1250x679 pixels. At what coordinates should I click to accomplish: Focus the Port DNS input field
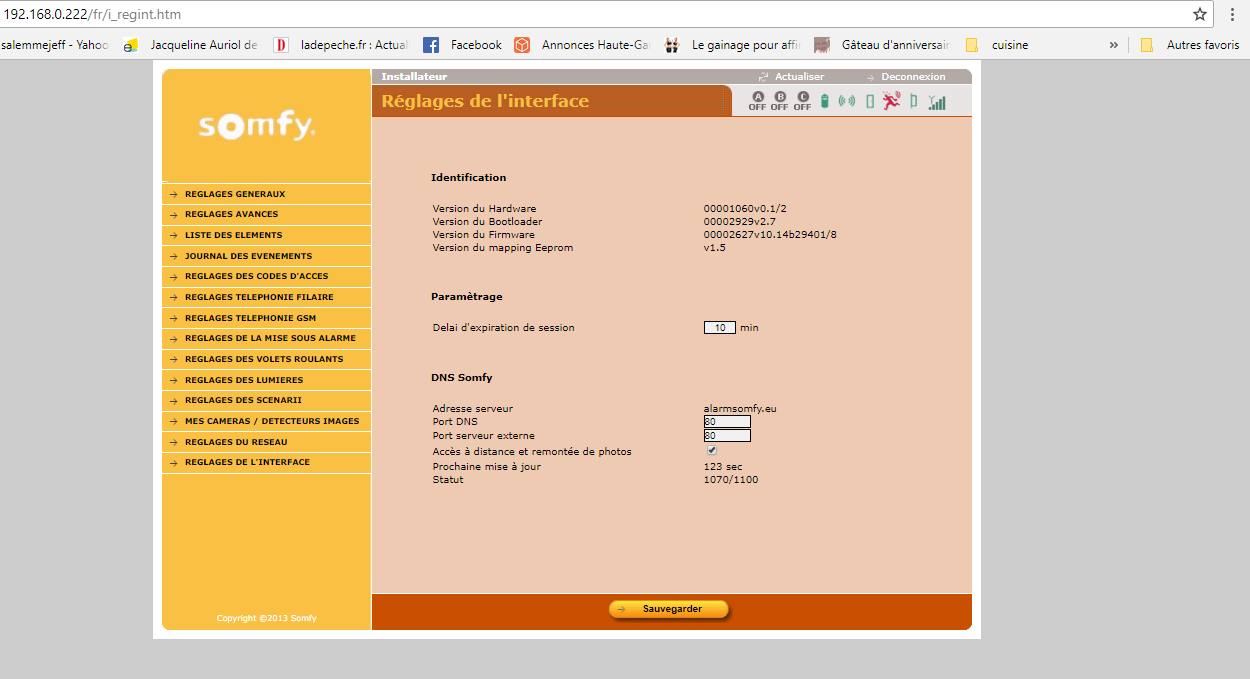coord(727,422)
